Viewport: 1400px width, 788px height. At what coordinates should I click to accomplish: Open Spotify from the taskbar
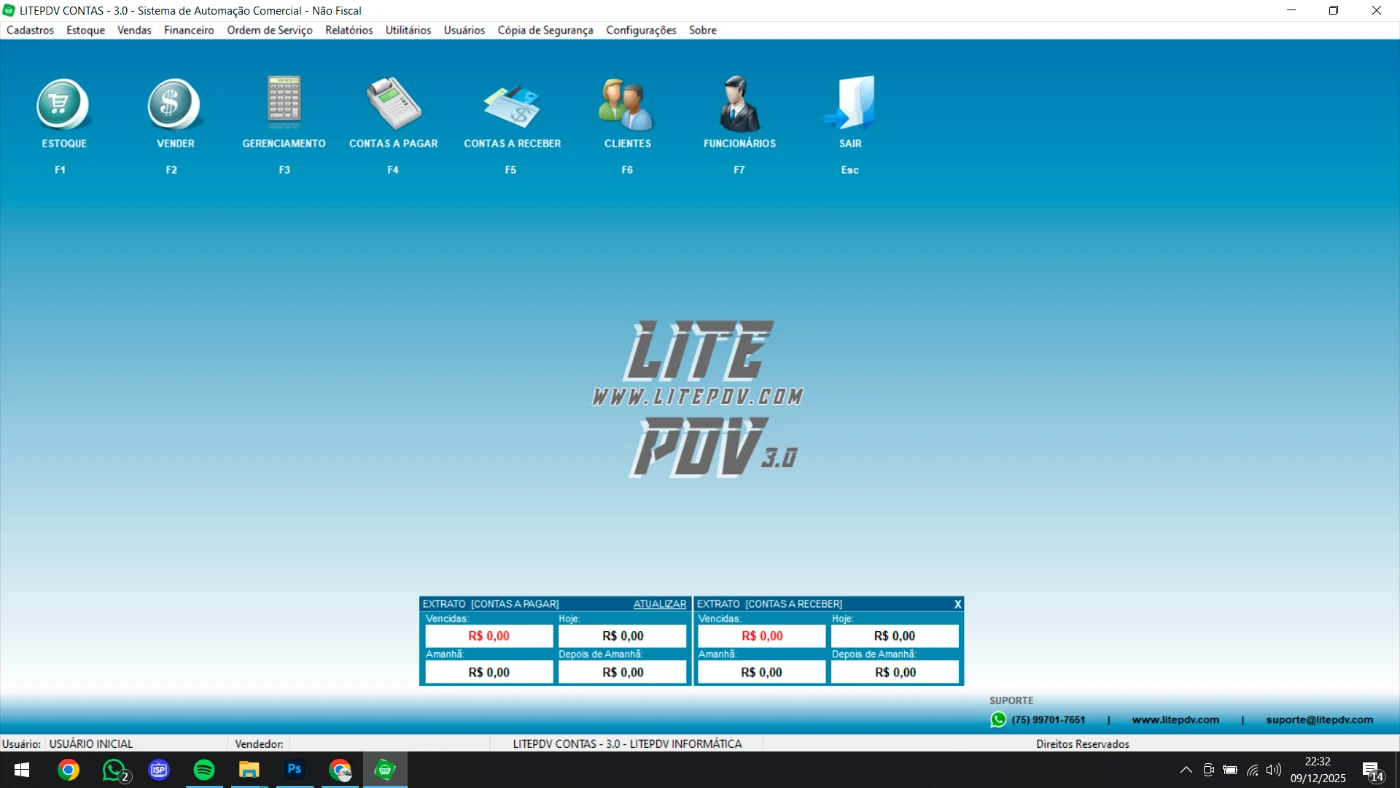[204, 770]
